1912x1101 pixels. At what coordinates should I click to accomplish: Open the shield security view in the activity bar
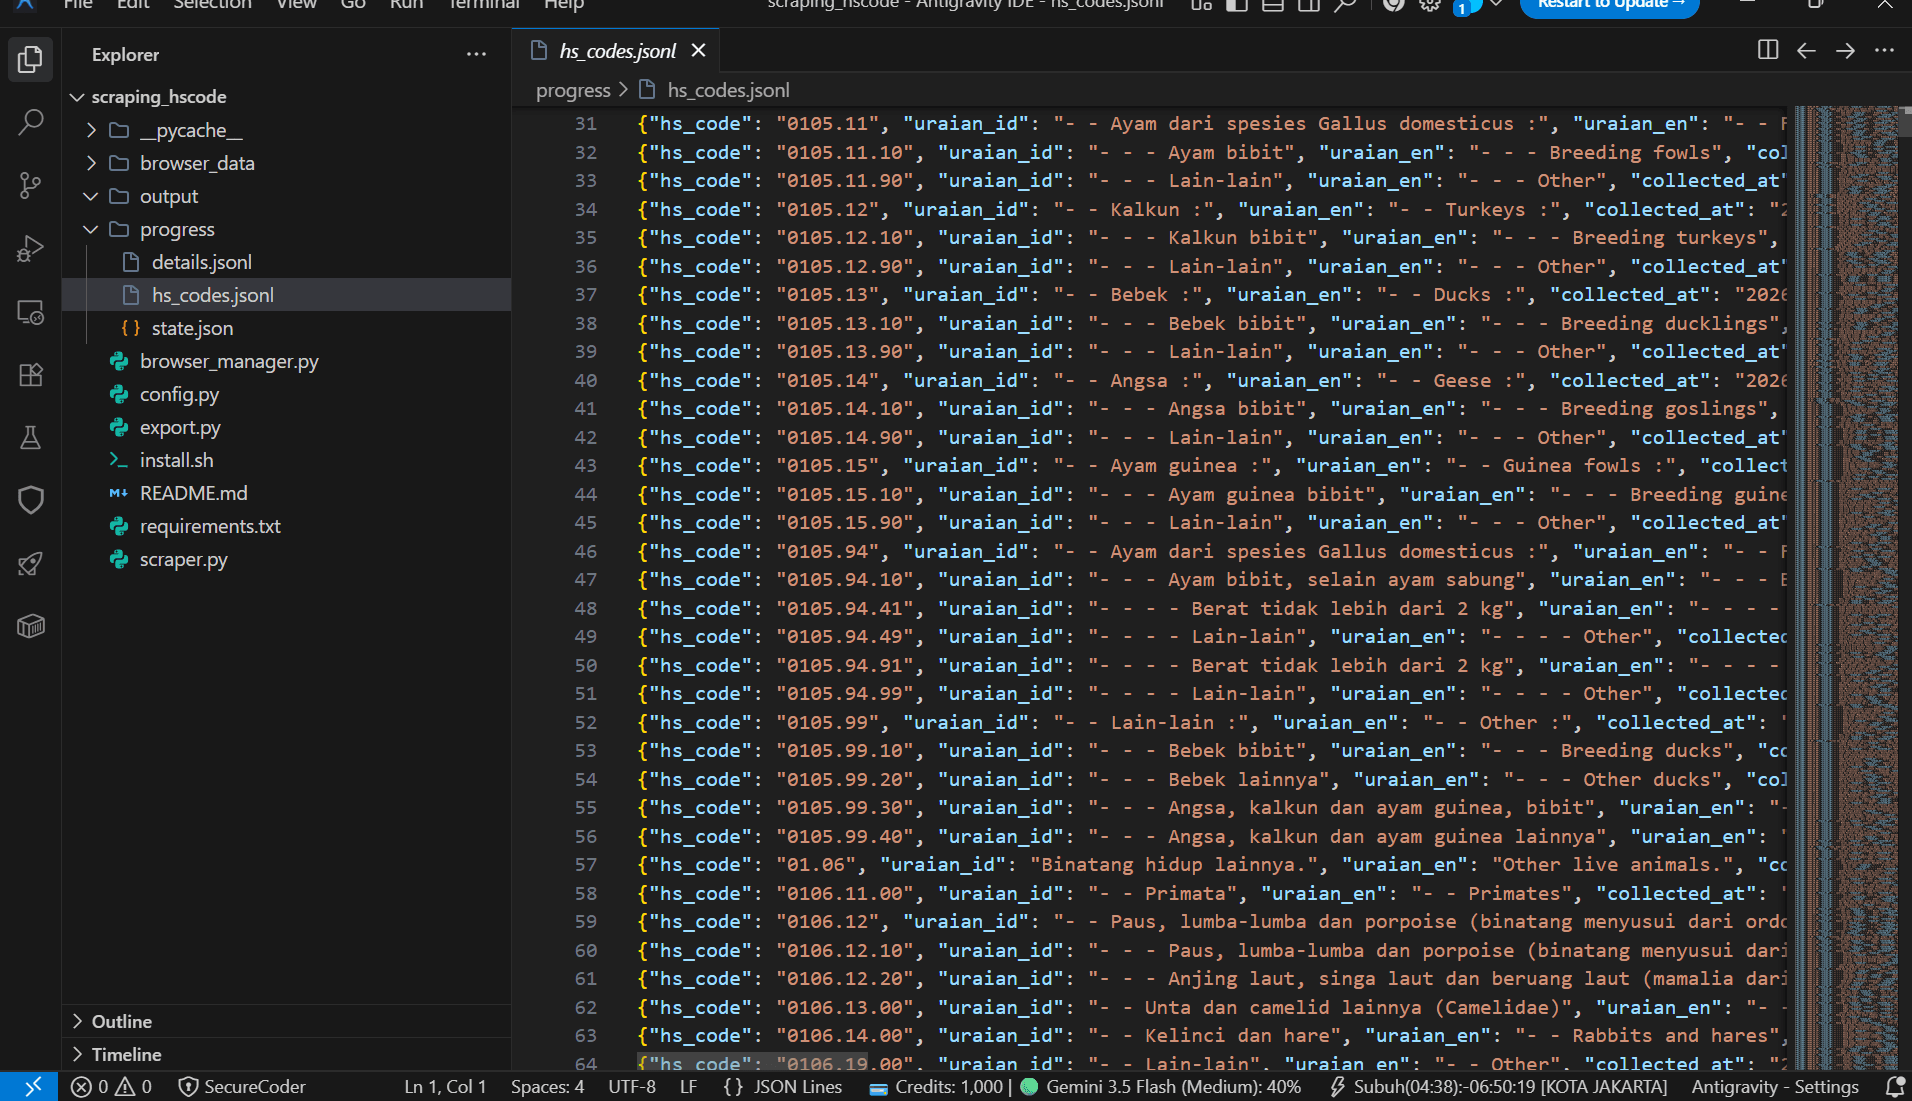click(x=30, y=500)
